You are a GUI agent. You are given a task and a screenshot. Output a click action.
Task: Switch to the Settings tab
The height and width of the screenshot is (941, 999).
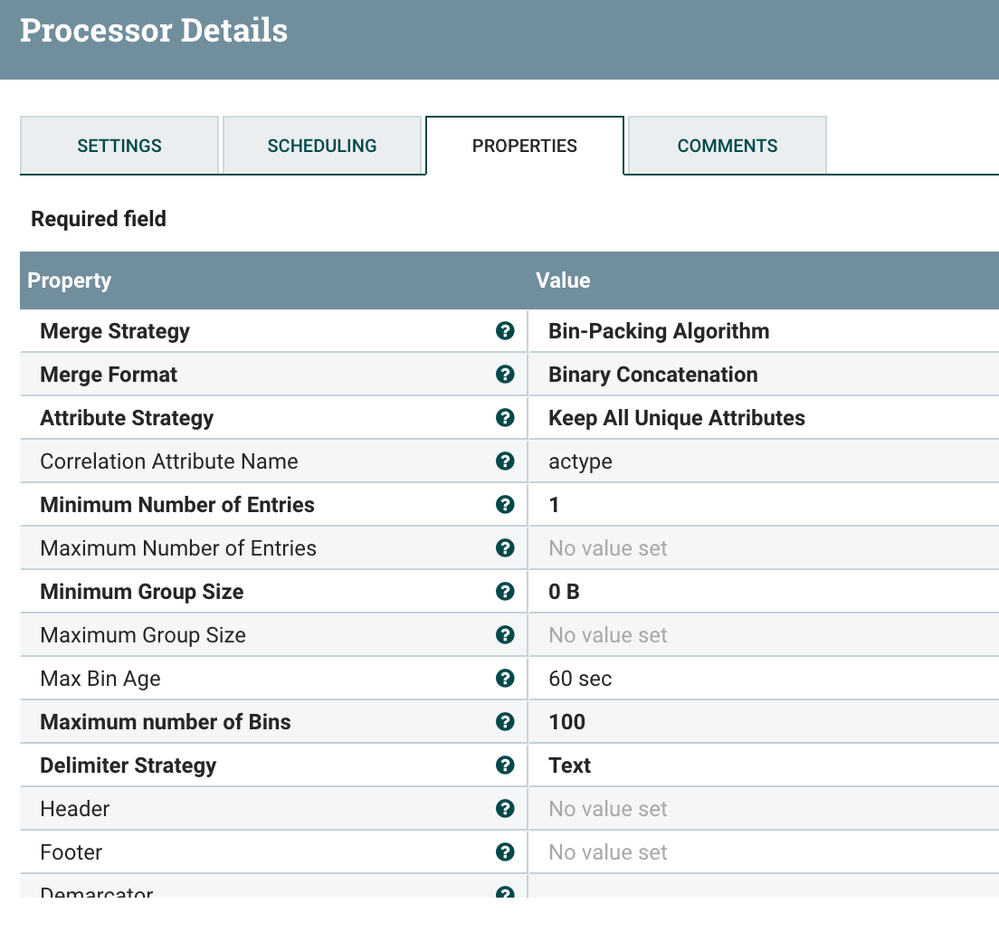point(119,146)
